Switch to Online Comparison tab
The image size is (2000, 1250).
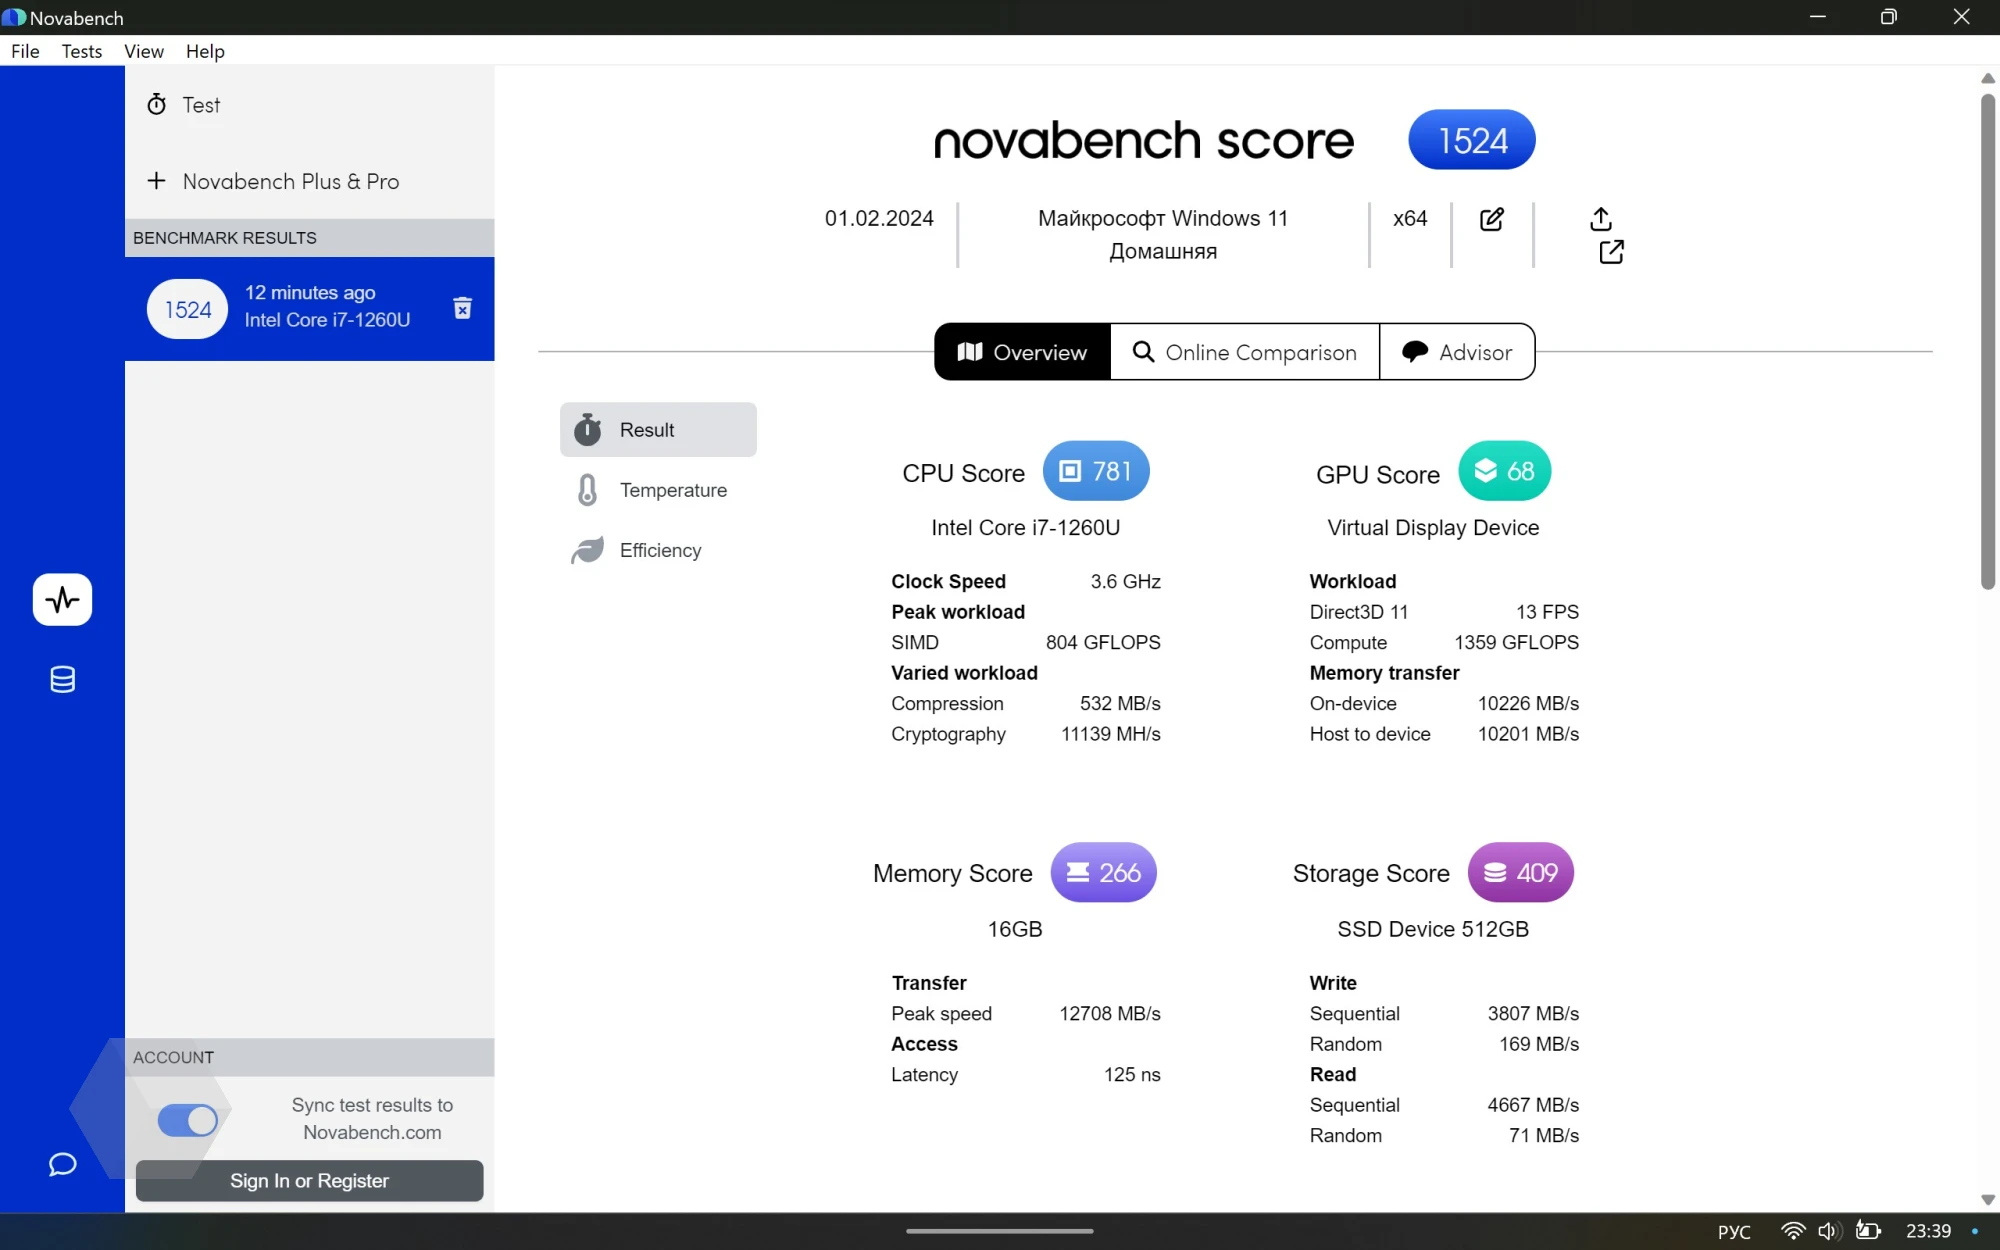[1244, 352]
